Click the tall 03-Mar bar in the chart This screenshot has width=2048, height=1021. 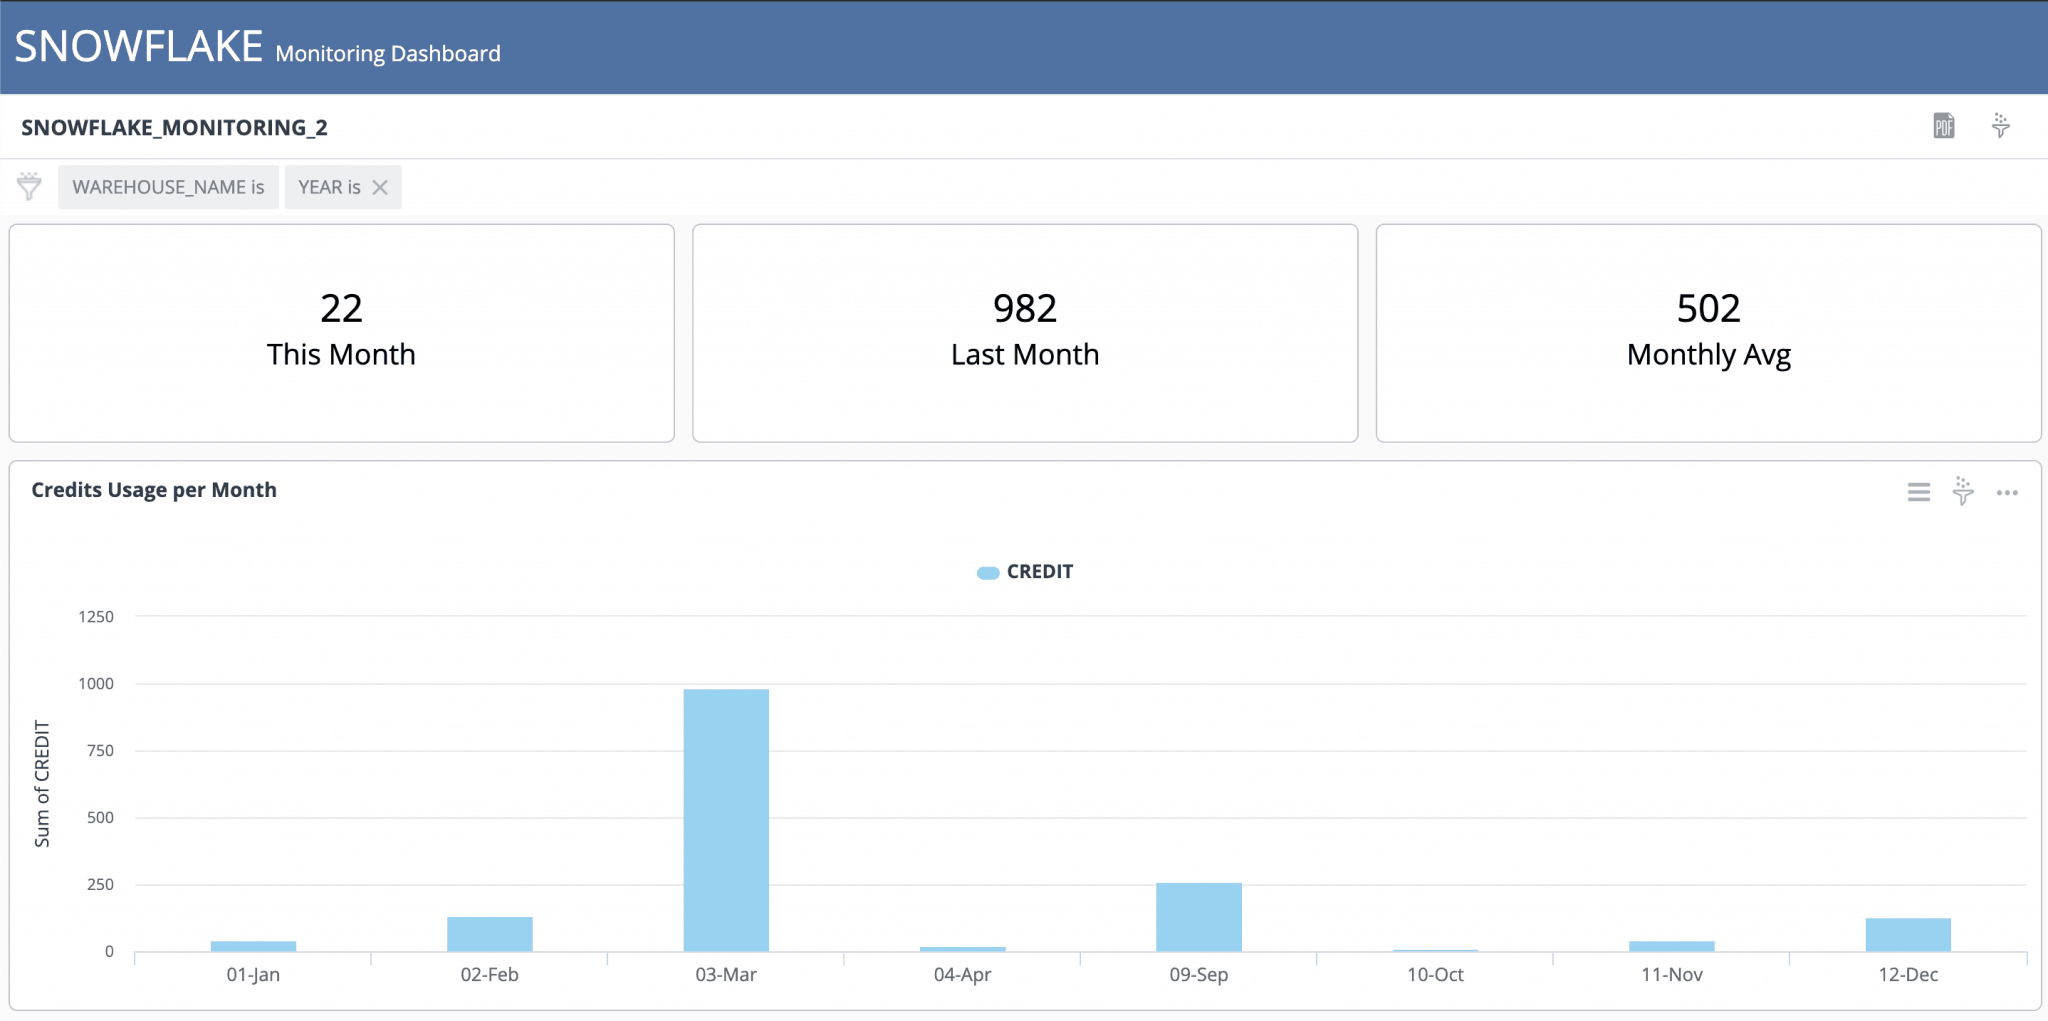(x=726, y=820)
